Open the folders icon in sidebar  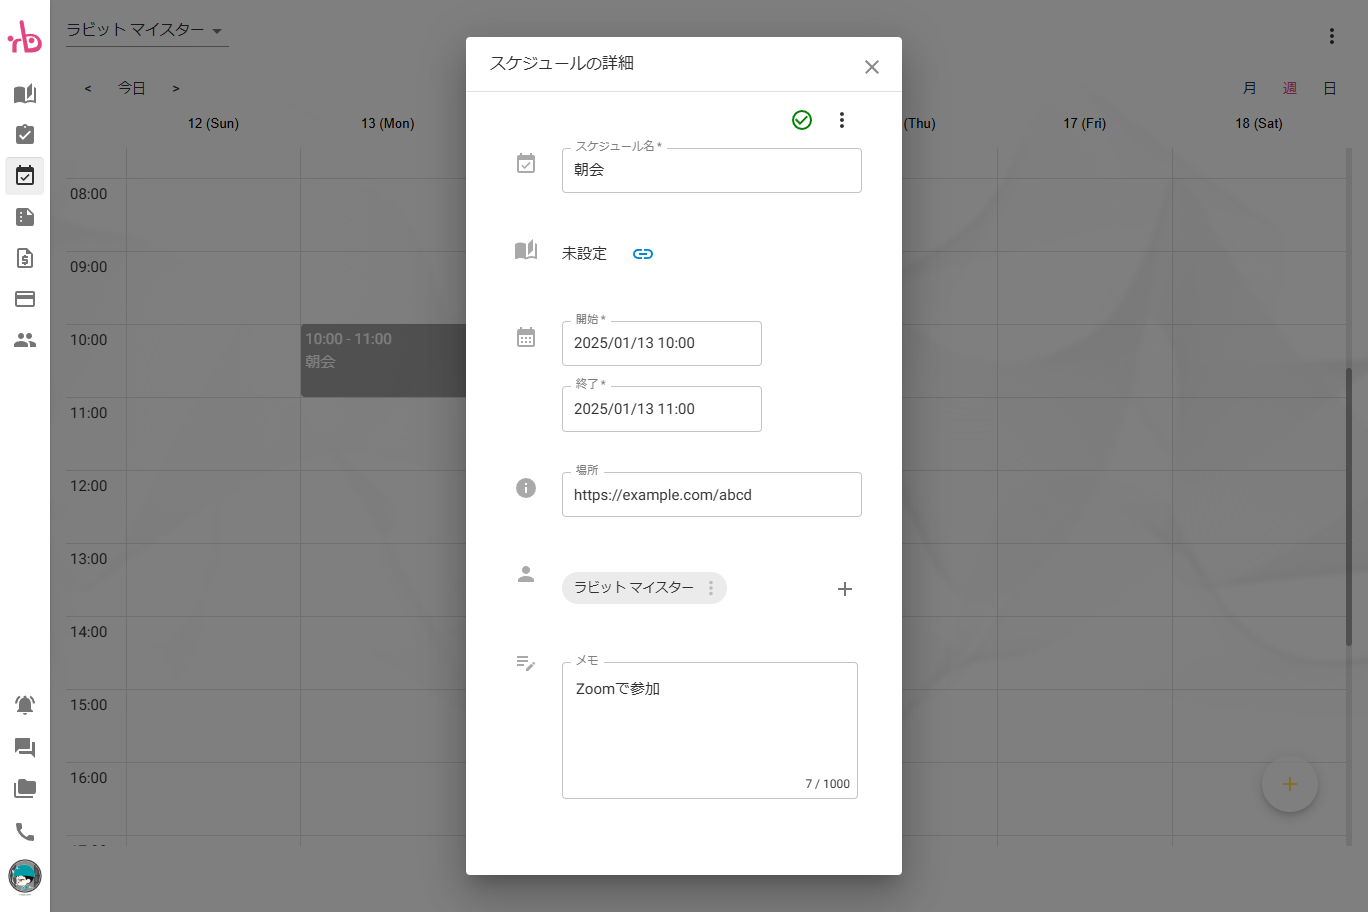pyautogui.click(x=25, y=789)
